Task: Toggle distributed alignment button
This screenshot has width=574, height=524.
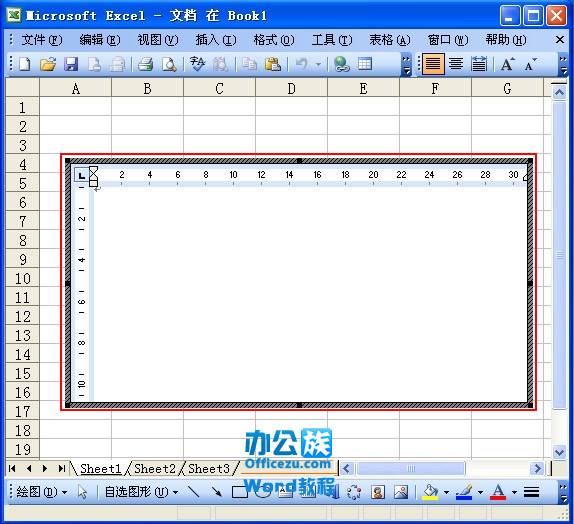Action: [479, 64]
